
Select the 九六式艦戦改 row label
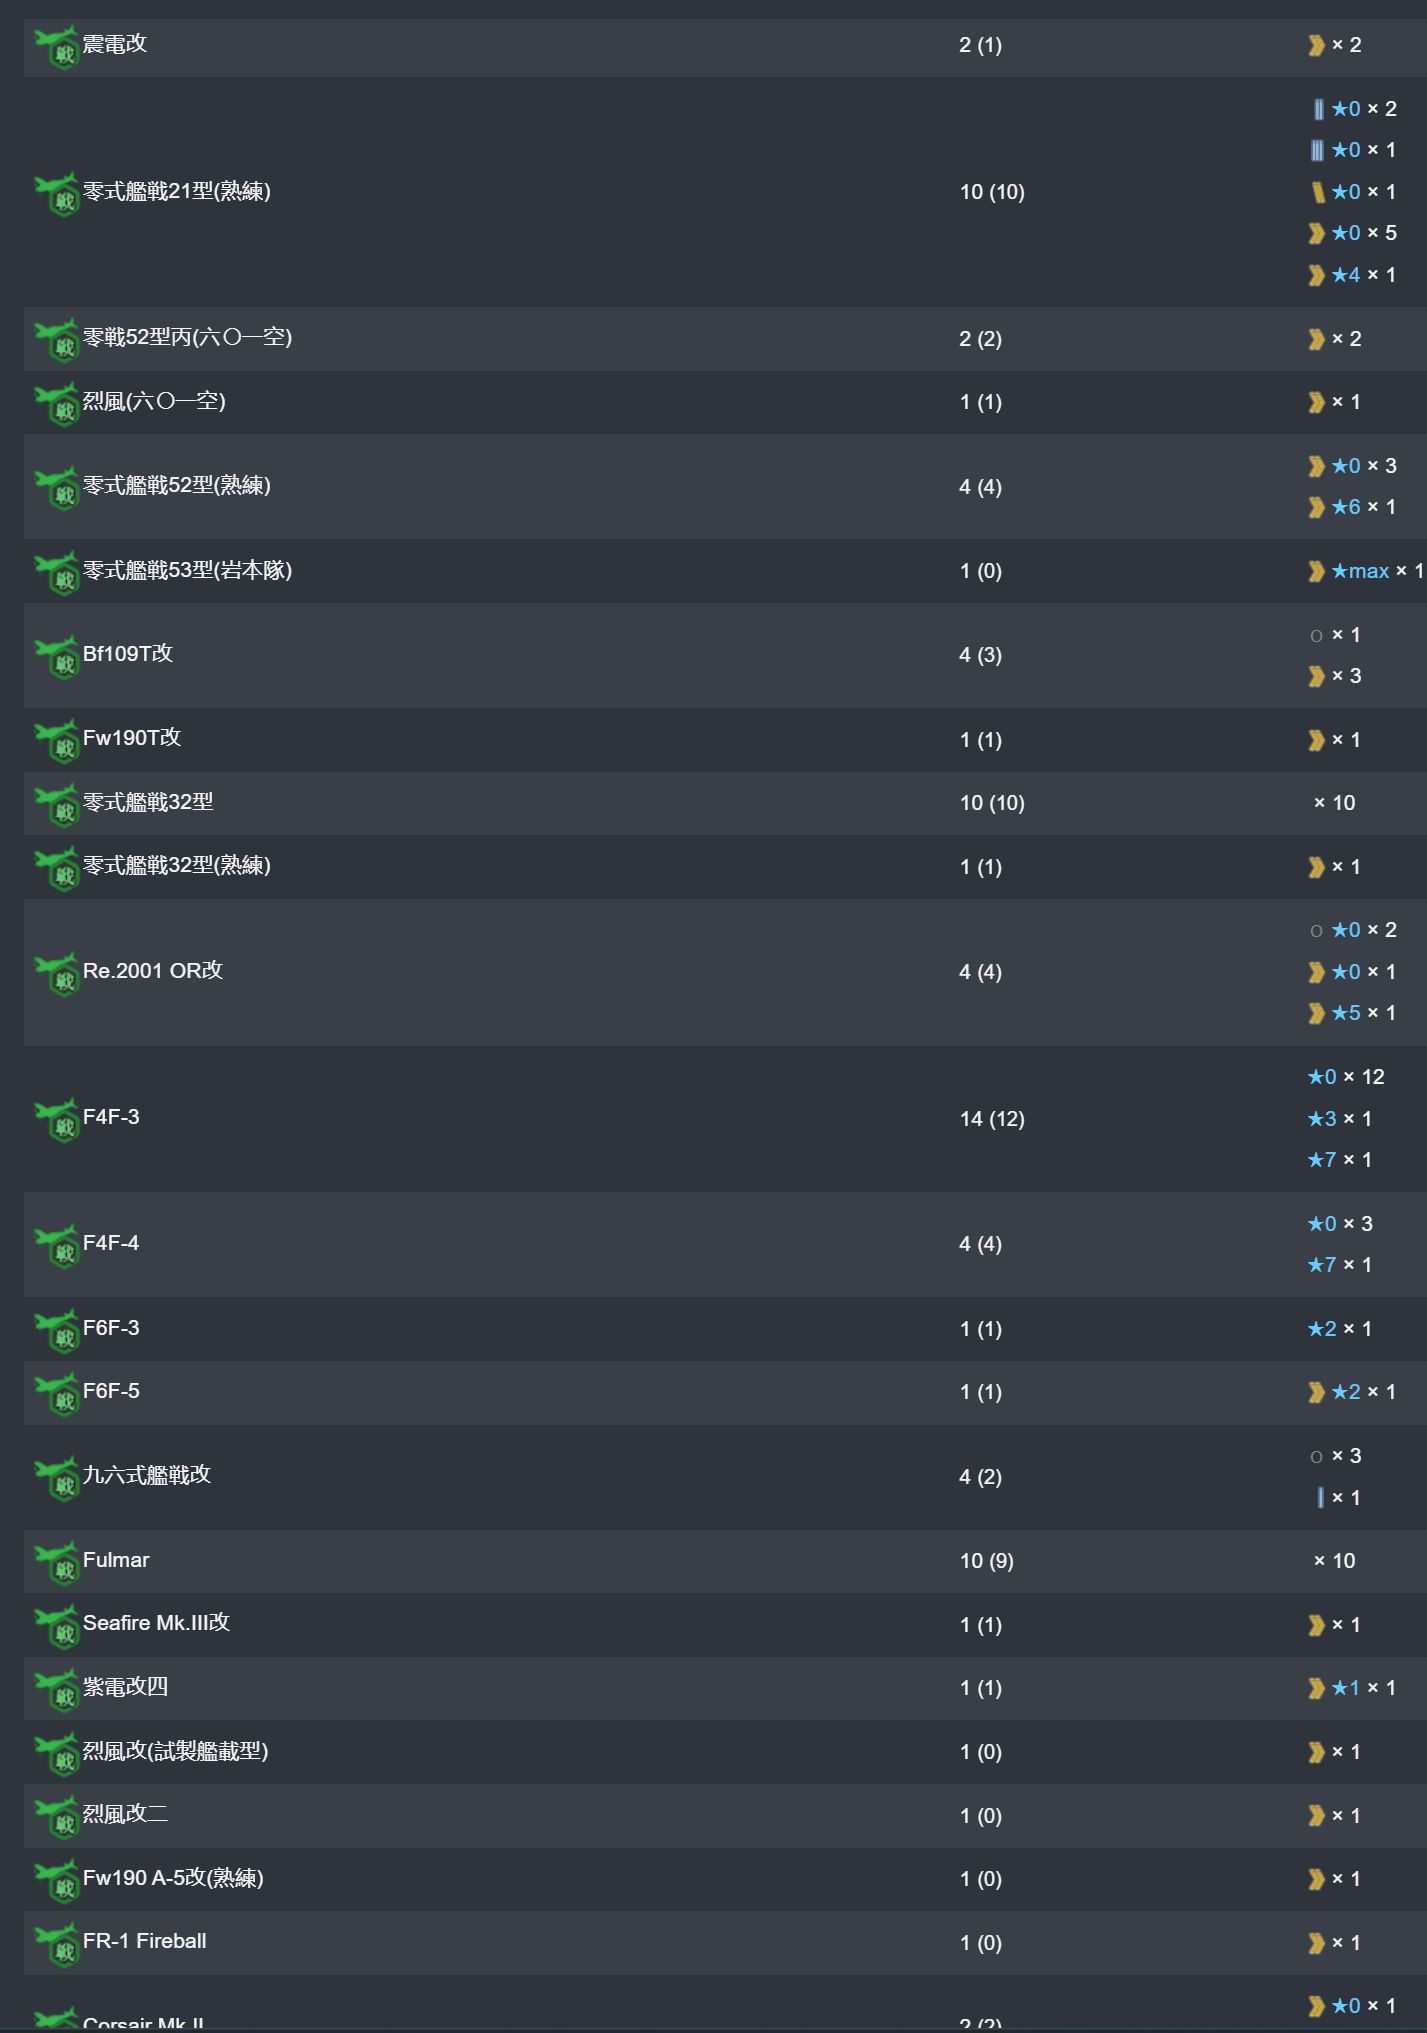click(x=146, y=1475)
